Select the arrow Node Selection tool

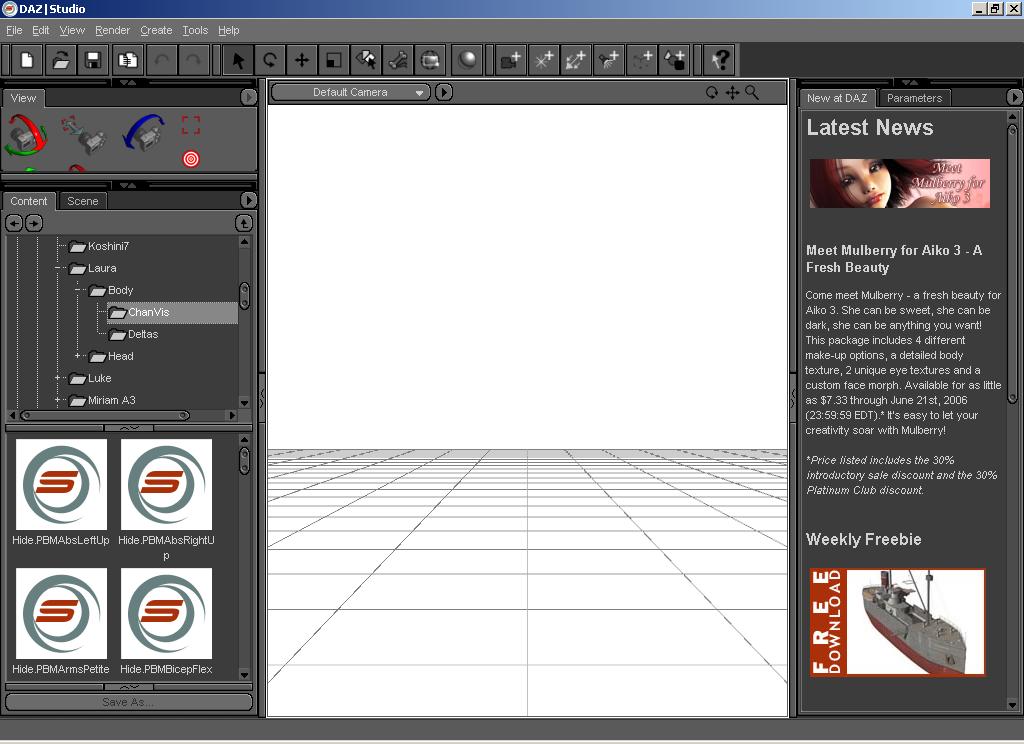coord(238,60)
